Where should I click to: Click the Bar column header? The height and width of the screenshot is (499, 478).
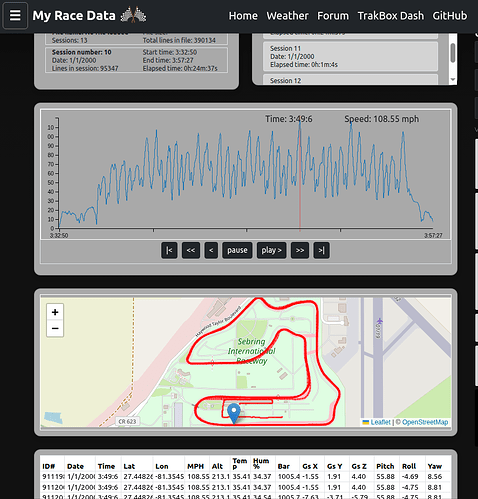pos(284,466)
